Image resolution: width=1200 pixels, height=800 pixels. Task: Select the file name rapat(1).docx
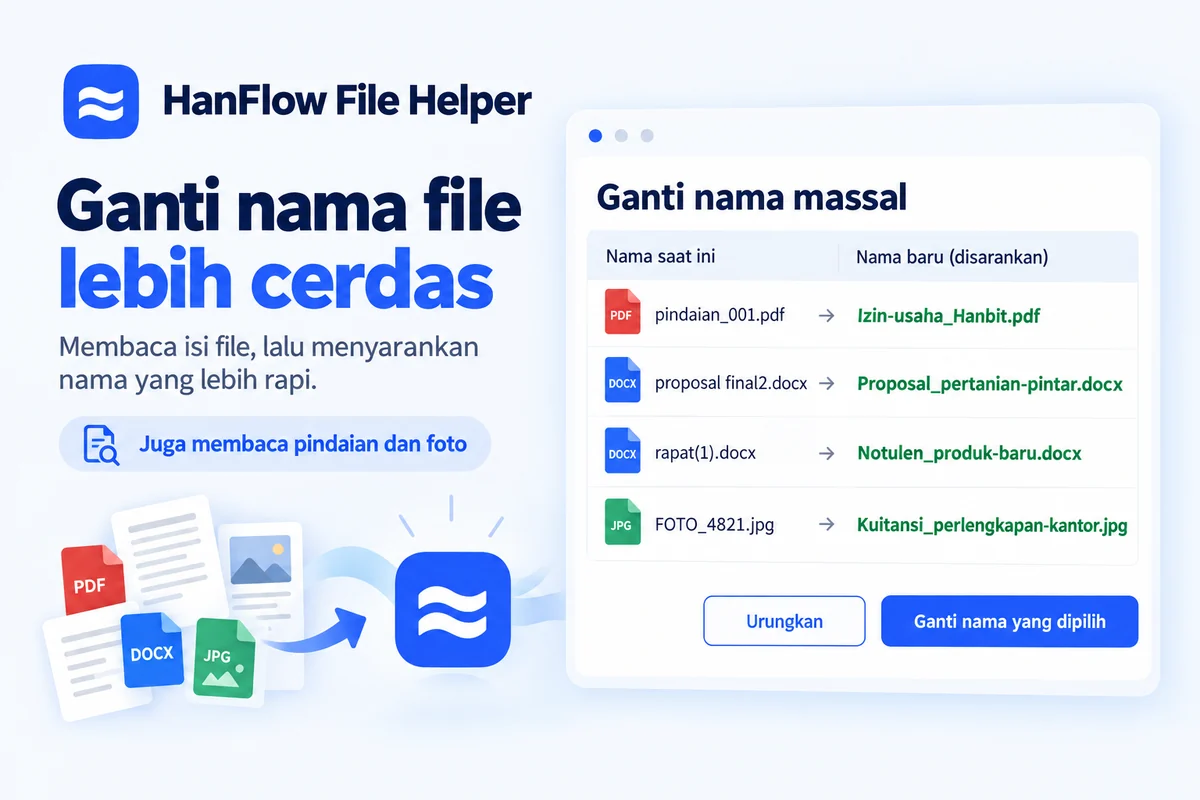[705, 453]
